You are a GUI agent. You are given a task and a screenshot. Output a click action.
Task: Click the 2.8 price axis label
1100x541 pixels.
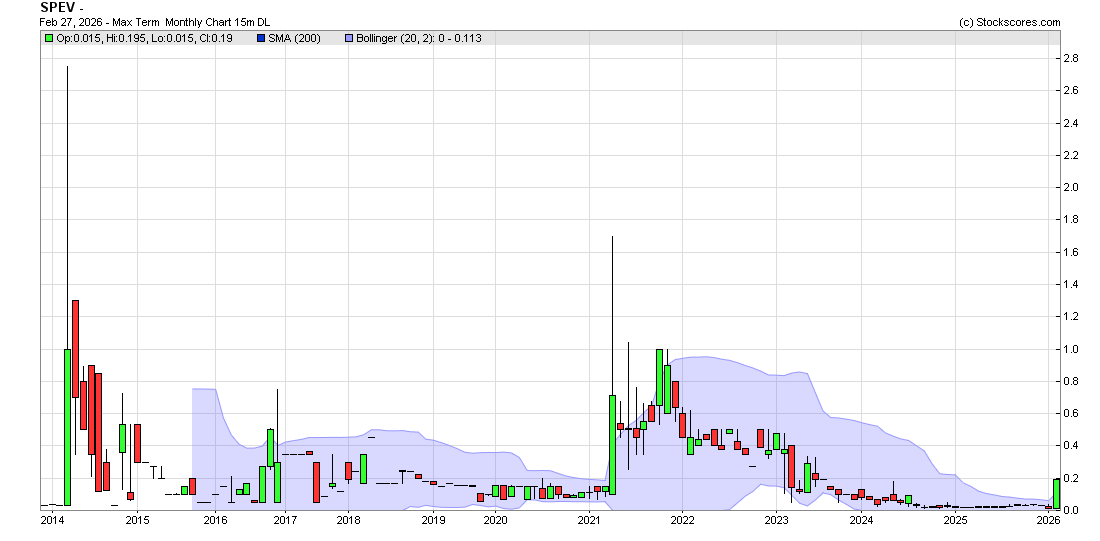(x=1071, y=58)
